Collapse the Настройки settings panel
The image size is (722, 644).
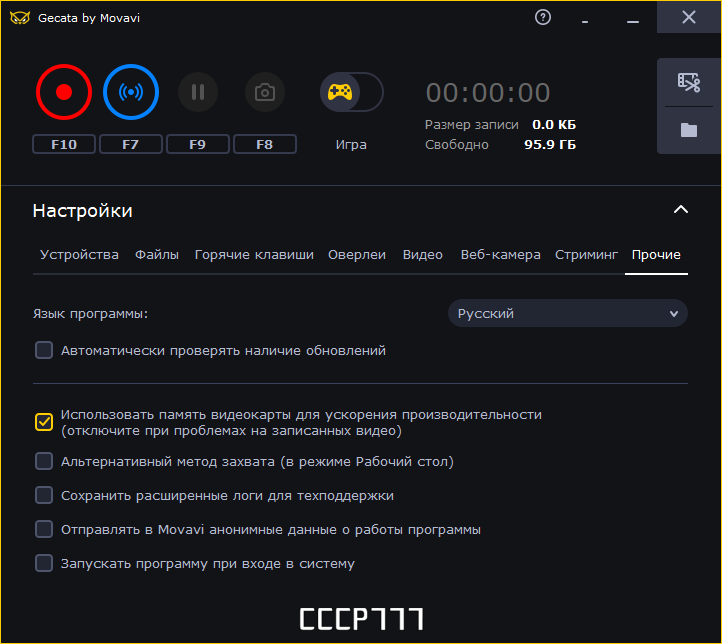coord(681,210)
